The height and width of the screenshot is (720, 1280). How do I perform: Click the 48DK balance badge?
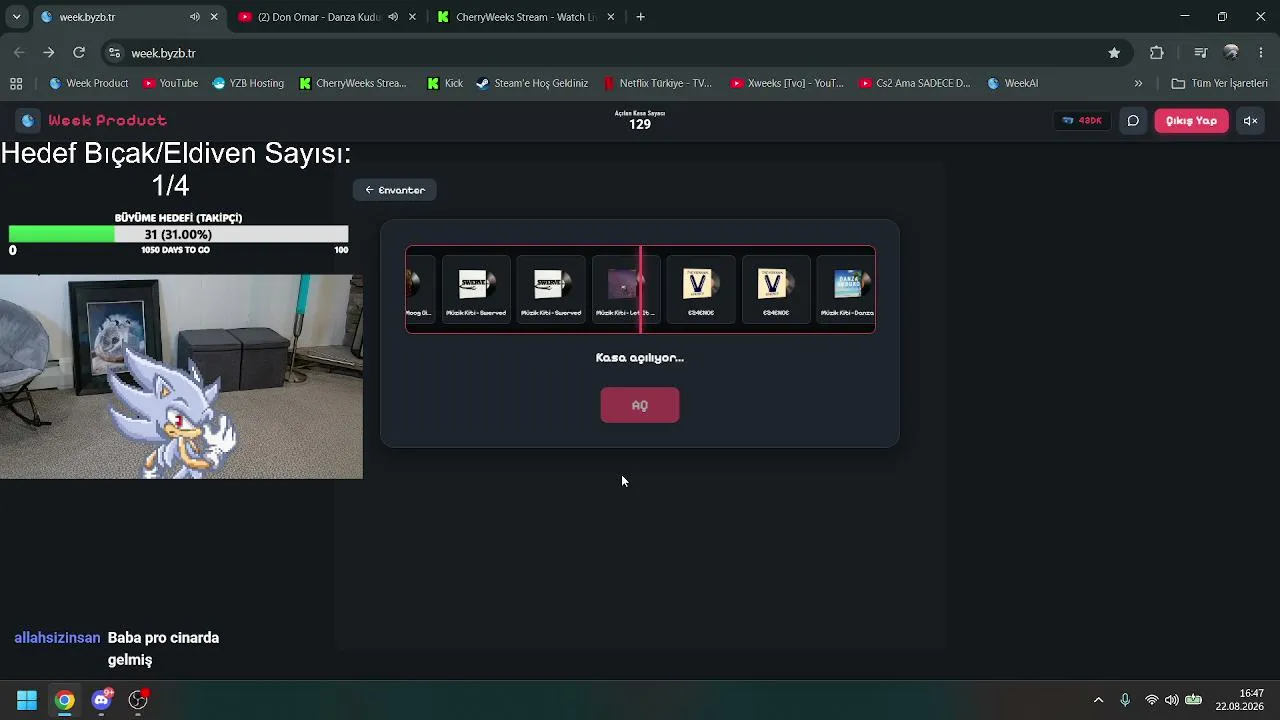coord(1082,120)
